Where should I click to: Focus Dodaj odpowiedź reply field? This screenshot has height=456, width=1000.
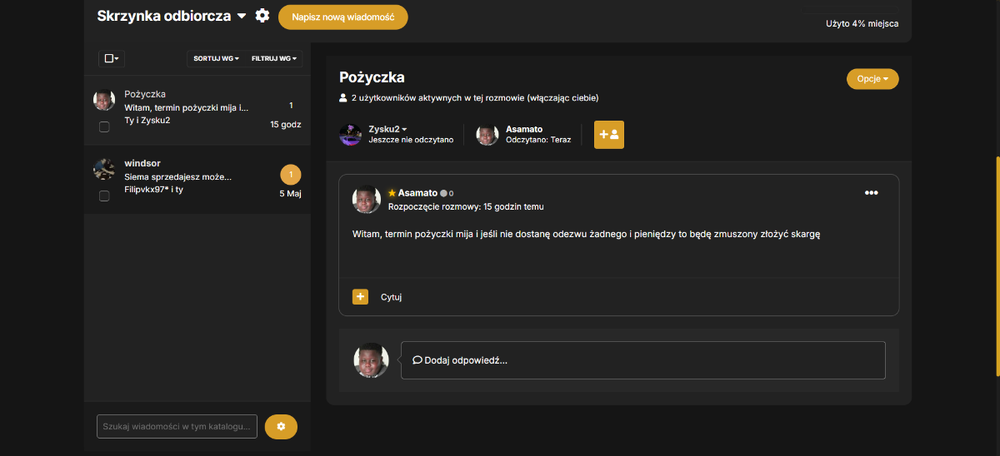643,360
